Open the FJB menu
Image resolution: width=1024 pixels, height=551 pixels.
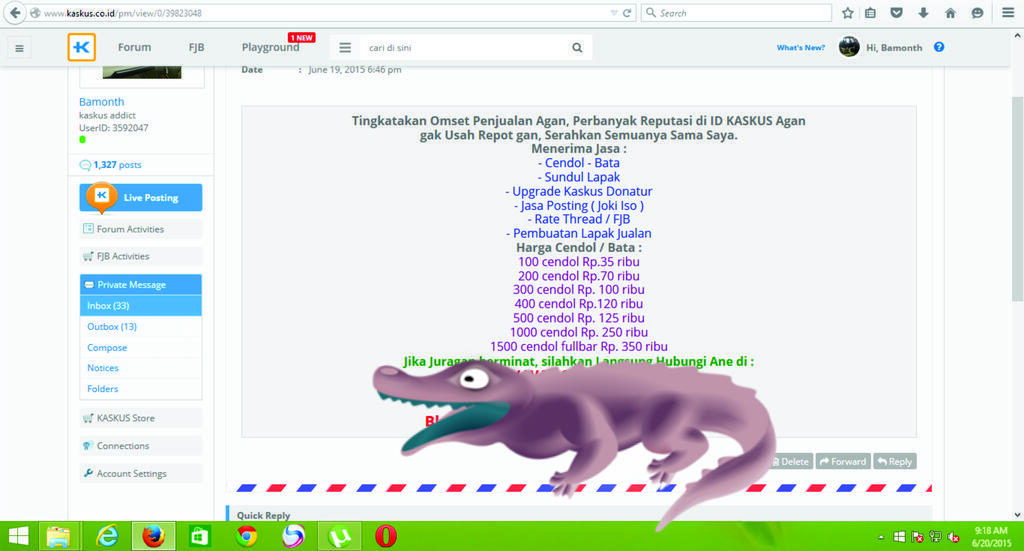pyautogui.click(x=196, y=47)
